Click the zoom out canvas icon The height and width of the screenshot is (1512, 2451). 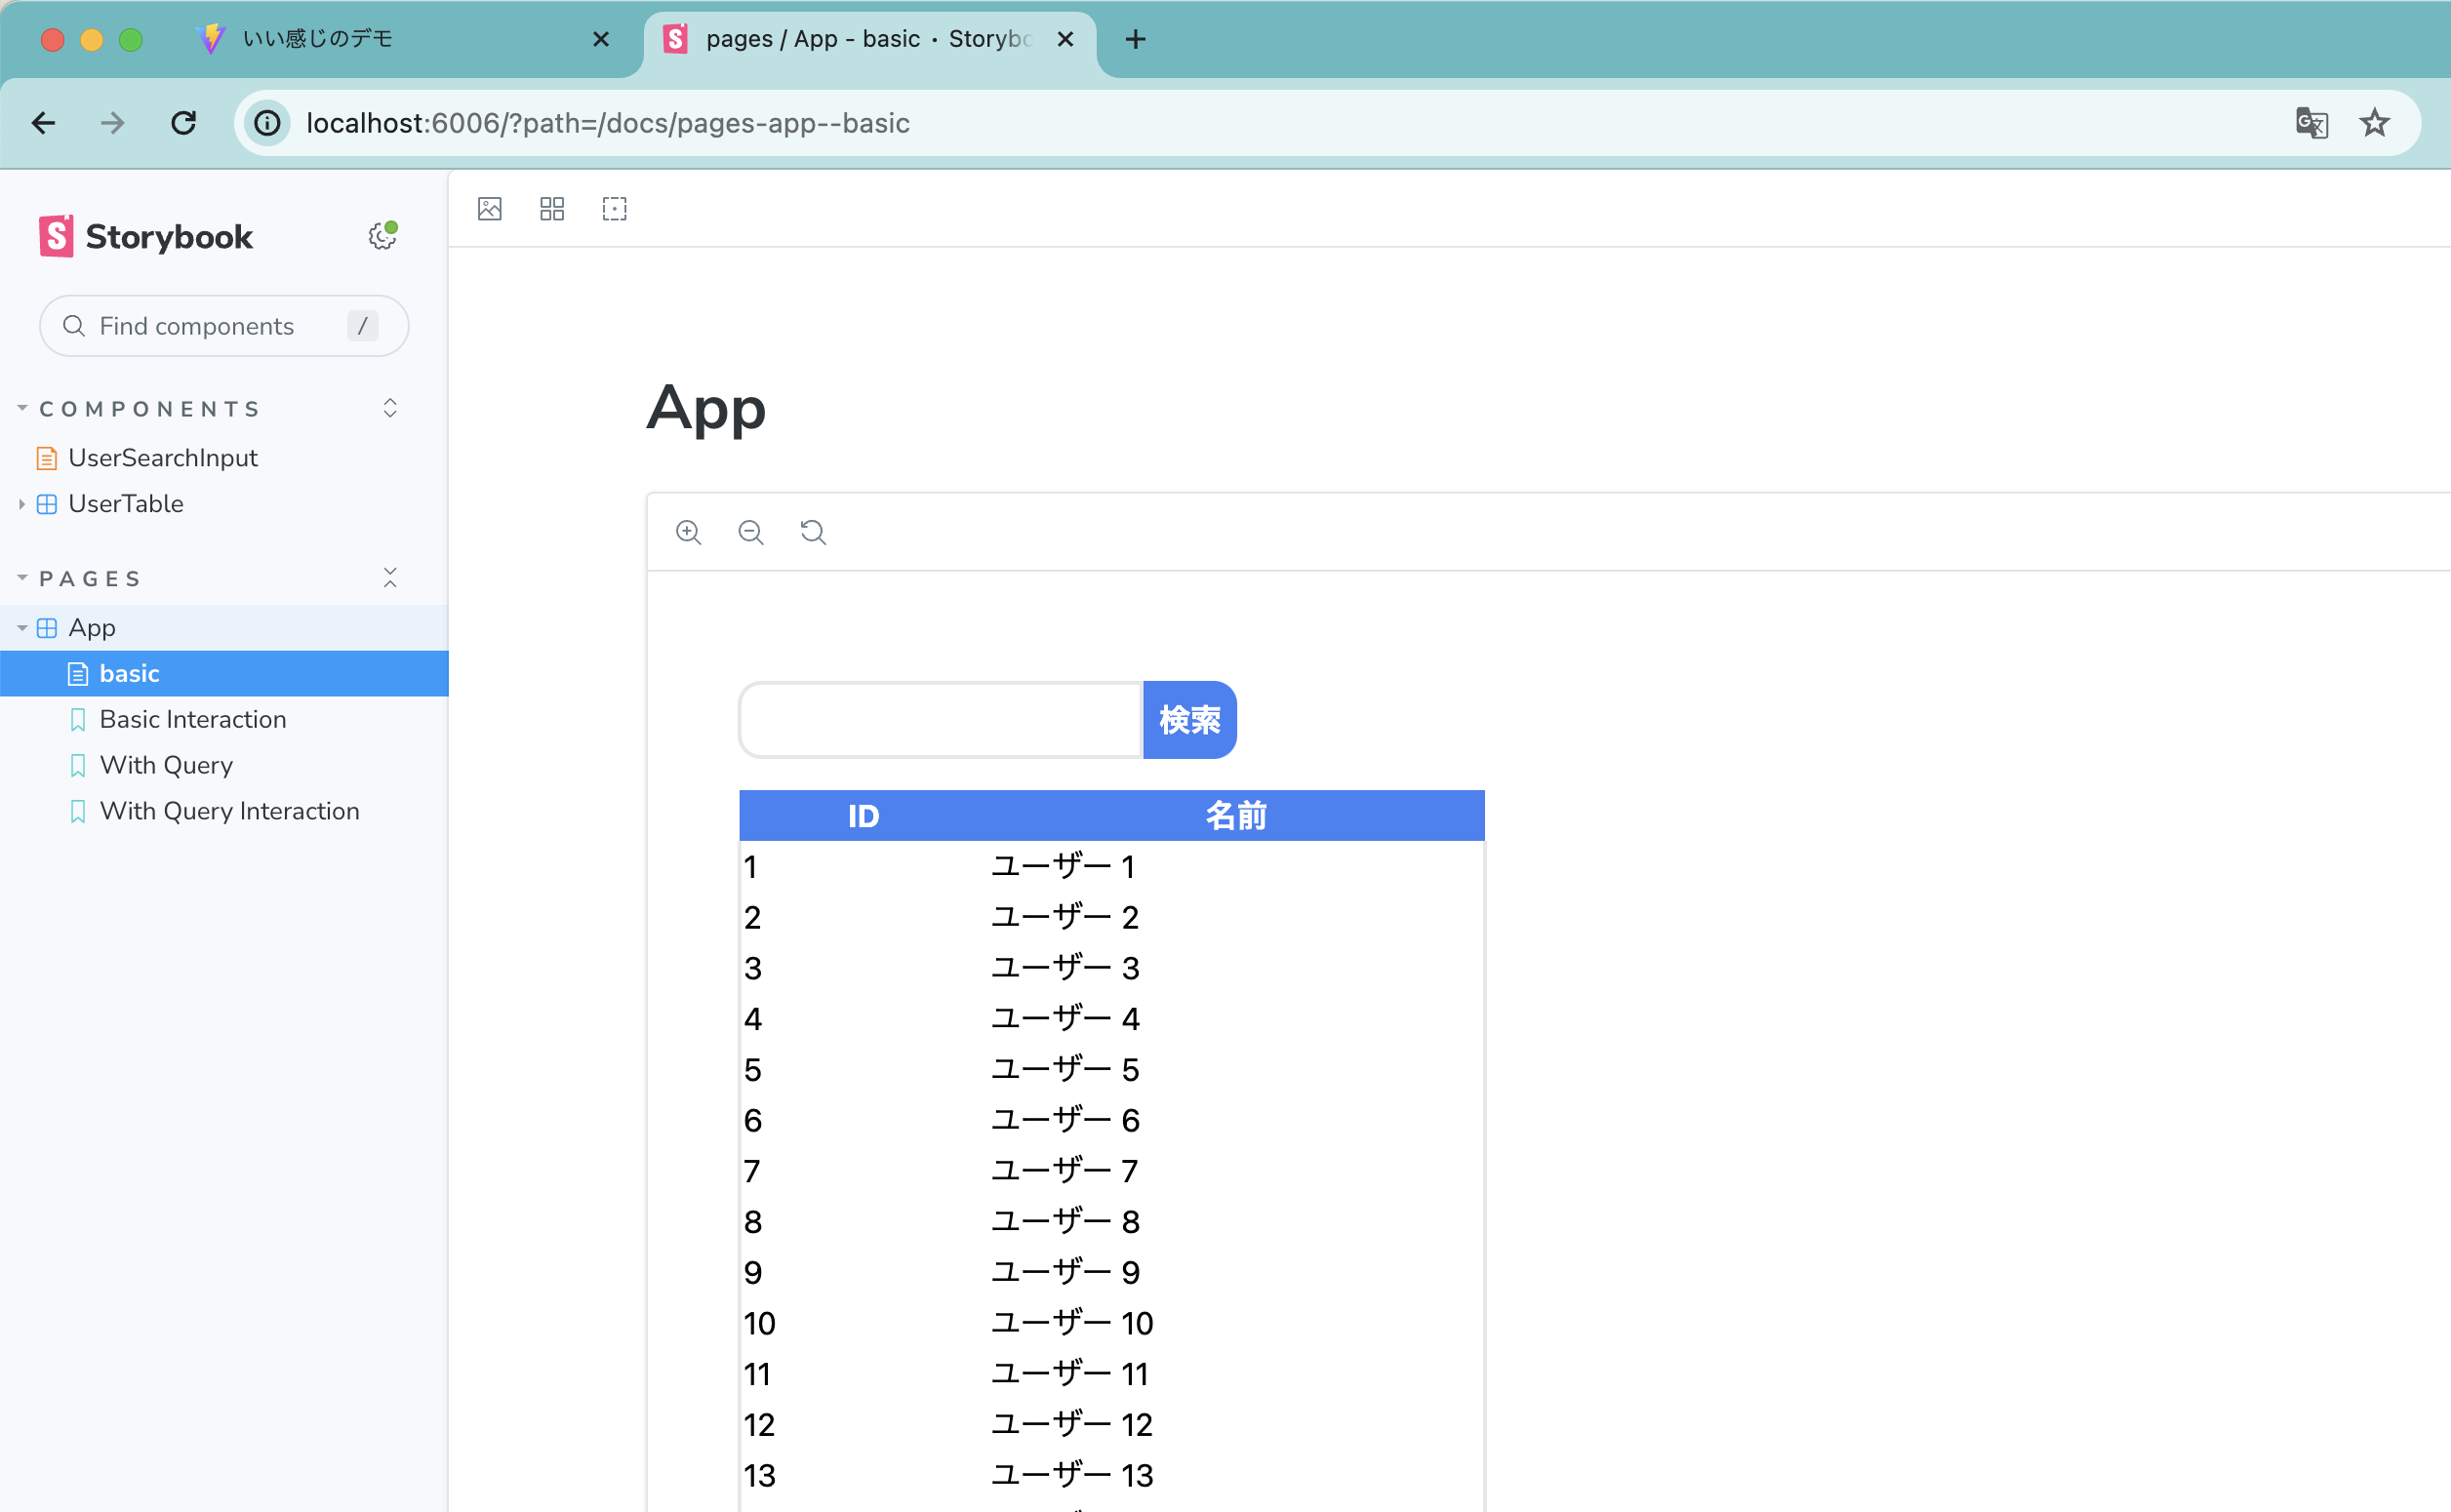(x=750, y=532)
